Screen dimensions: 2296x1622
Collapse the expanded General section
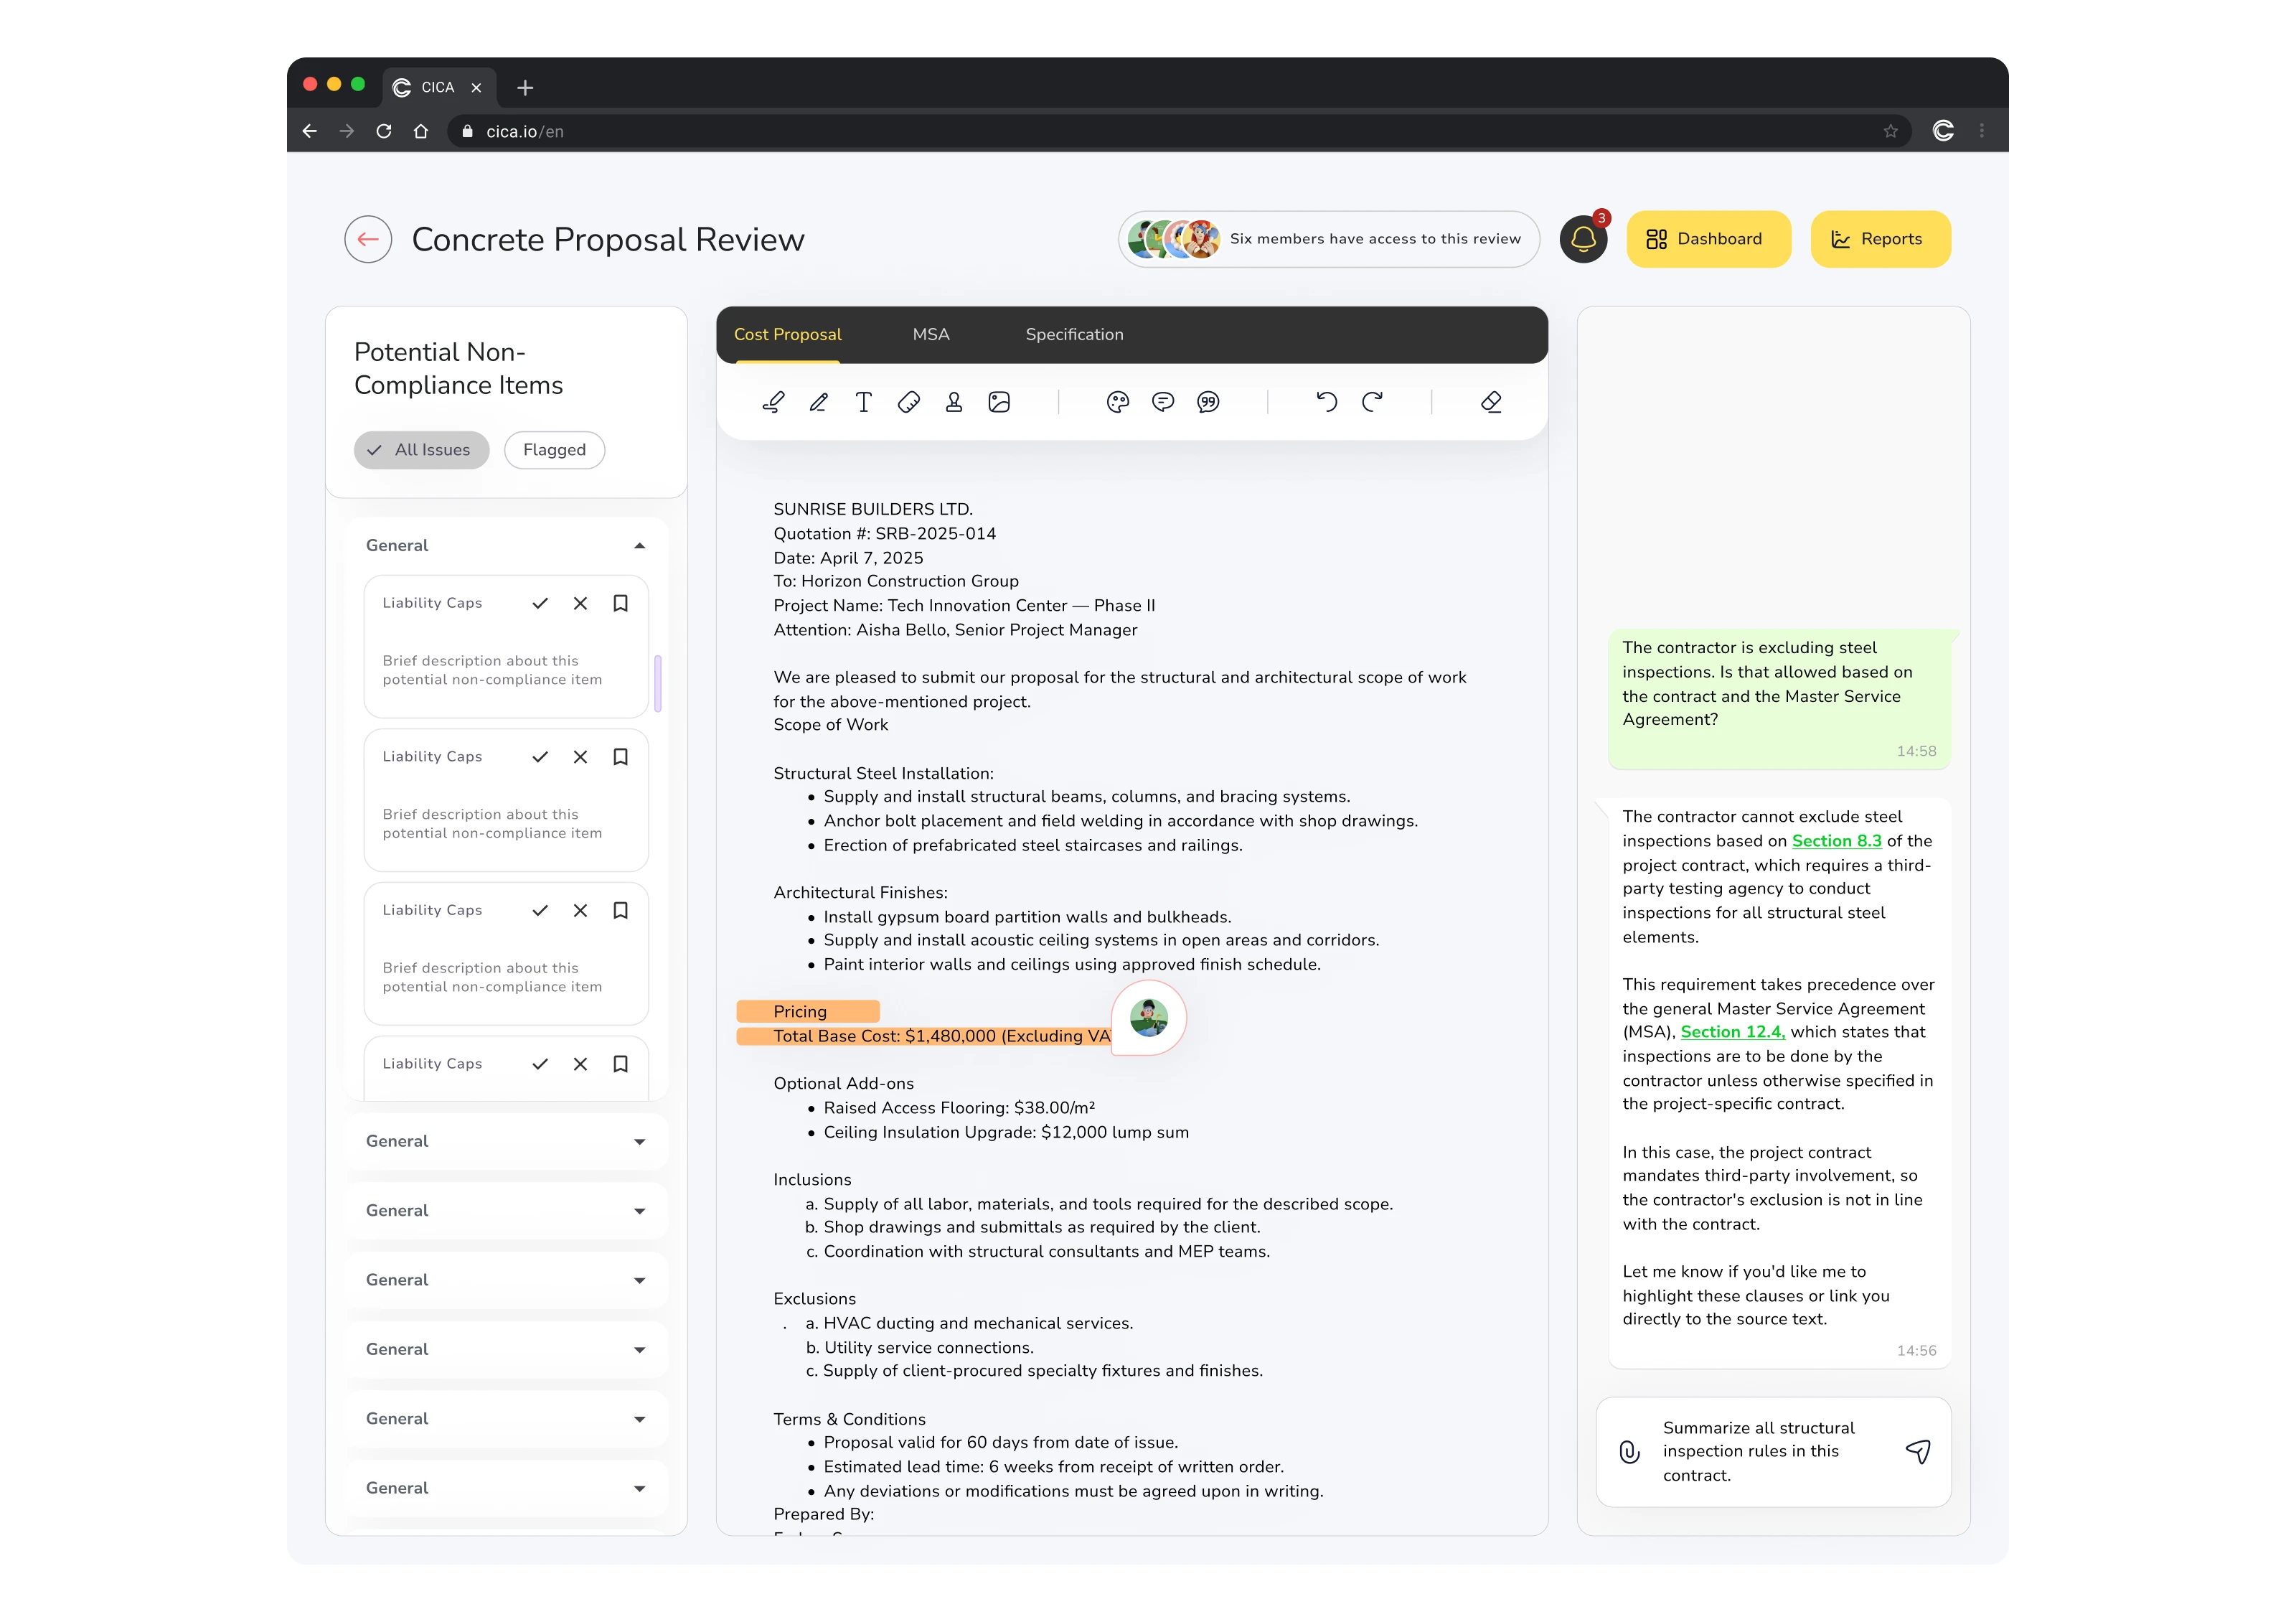(x=639, y=546)
